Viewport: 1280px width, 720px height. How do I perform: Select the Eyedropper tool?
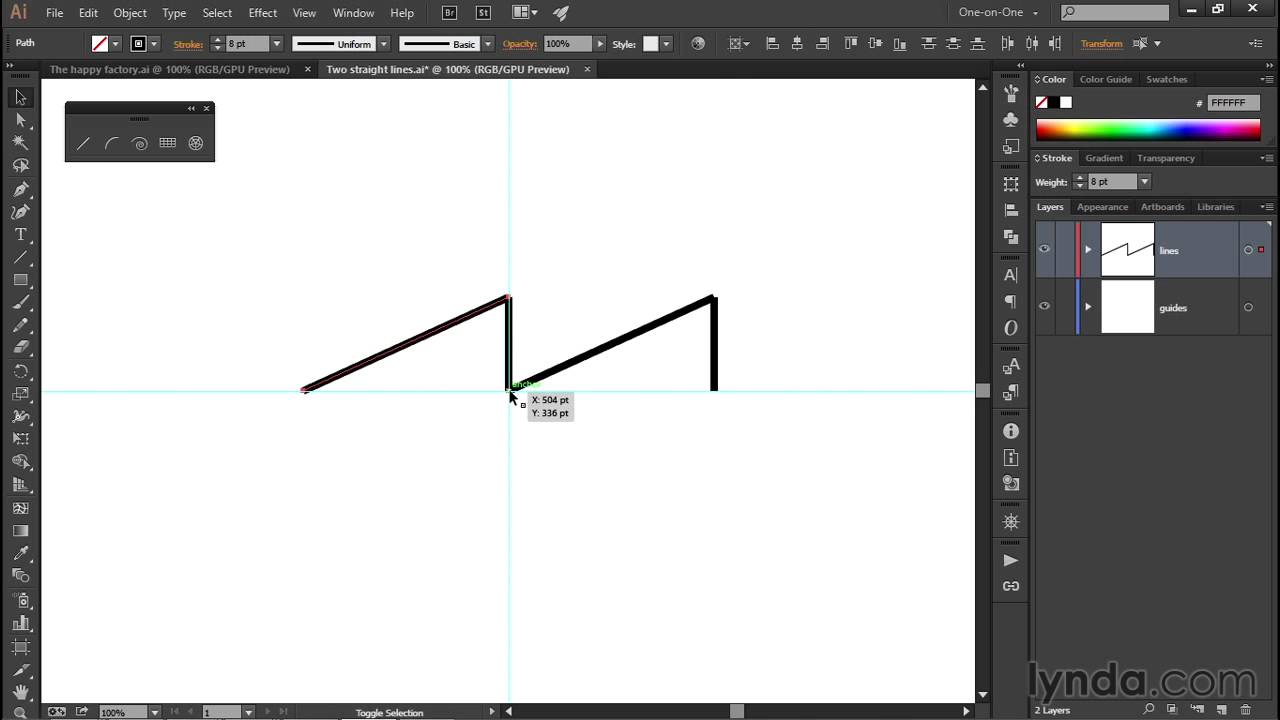point(20,553)
